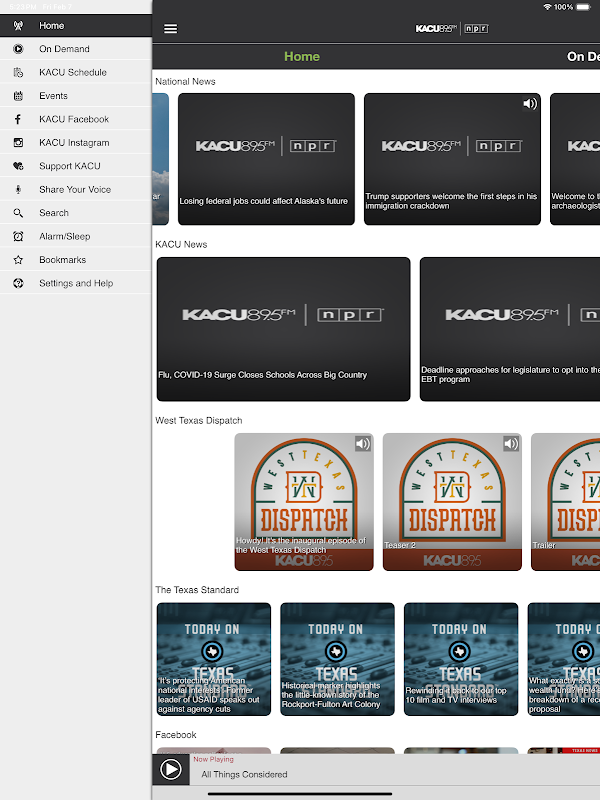Open Search menu item
The image size is (600, 800).
click(x=76, y=213)
